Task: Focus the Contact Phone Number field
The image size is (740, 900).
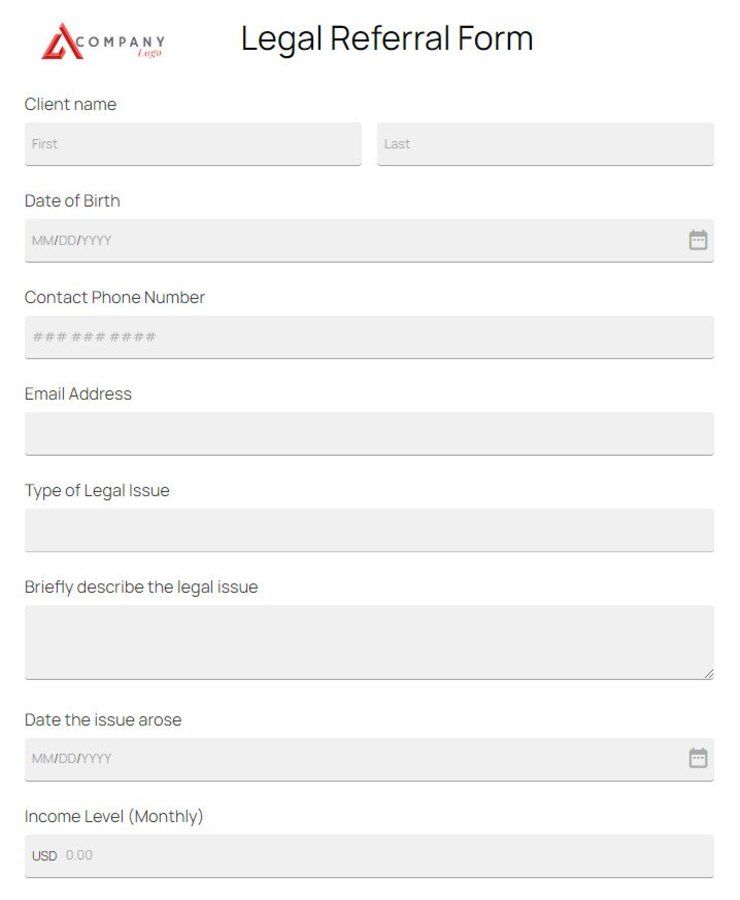Action: click(370, 337)
